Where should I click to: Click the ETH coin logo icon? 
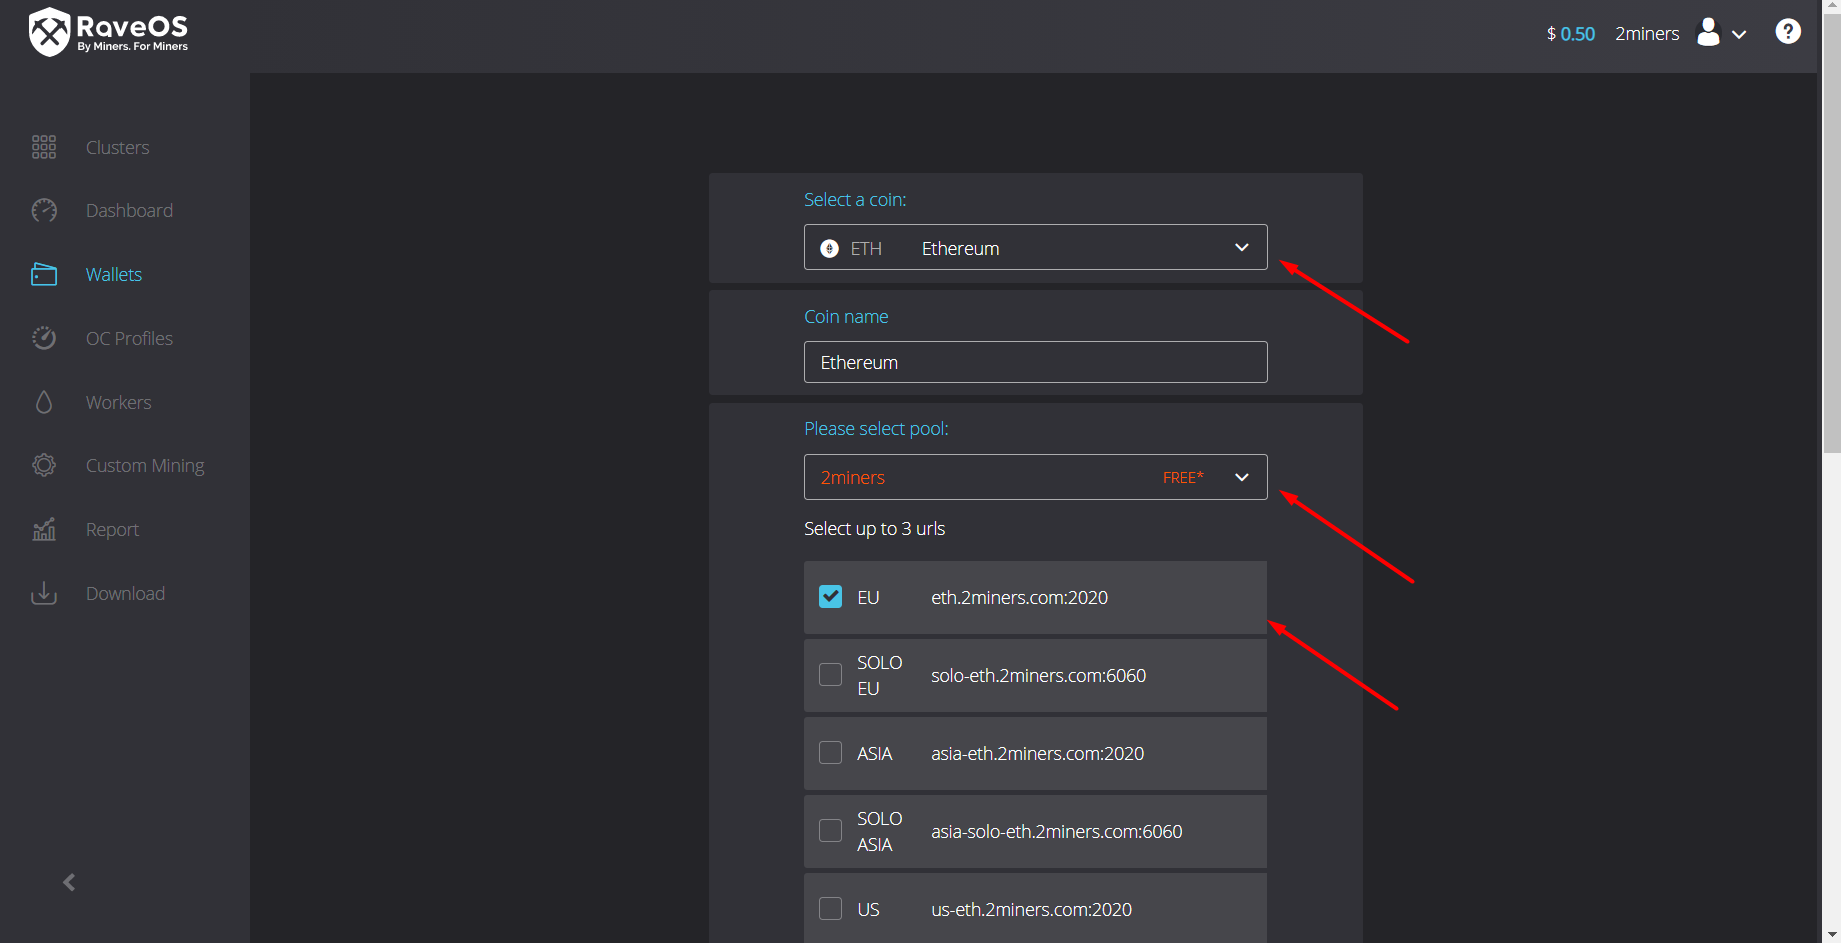tap(829, 248)
